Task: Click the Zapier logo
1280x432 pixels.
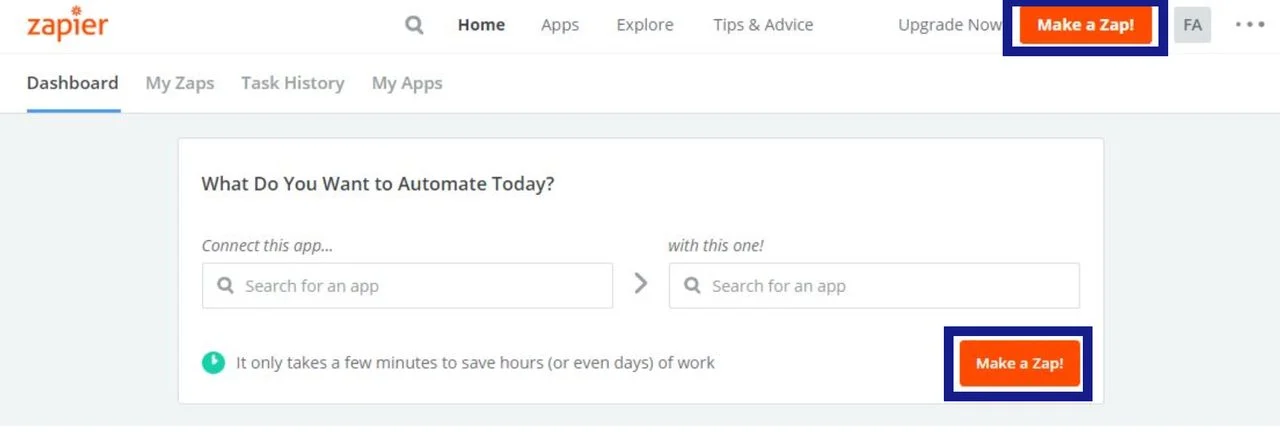Action: (x=67, y=25)
